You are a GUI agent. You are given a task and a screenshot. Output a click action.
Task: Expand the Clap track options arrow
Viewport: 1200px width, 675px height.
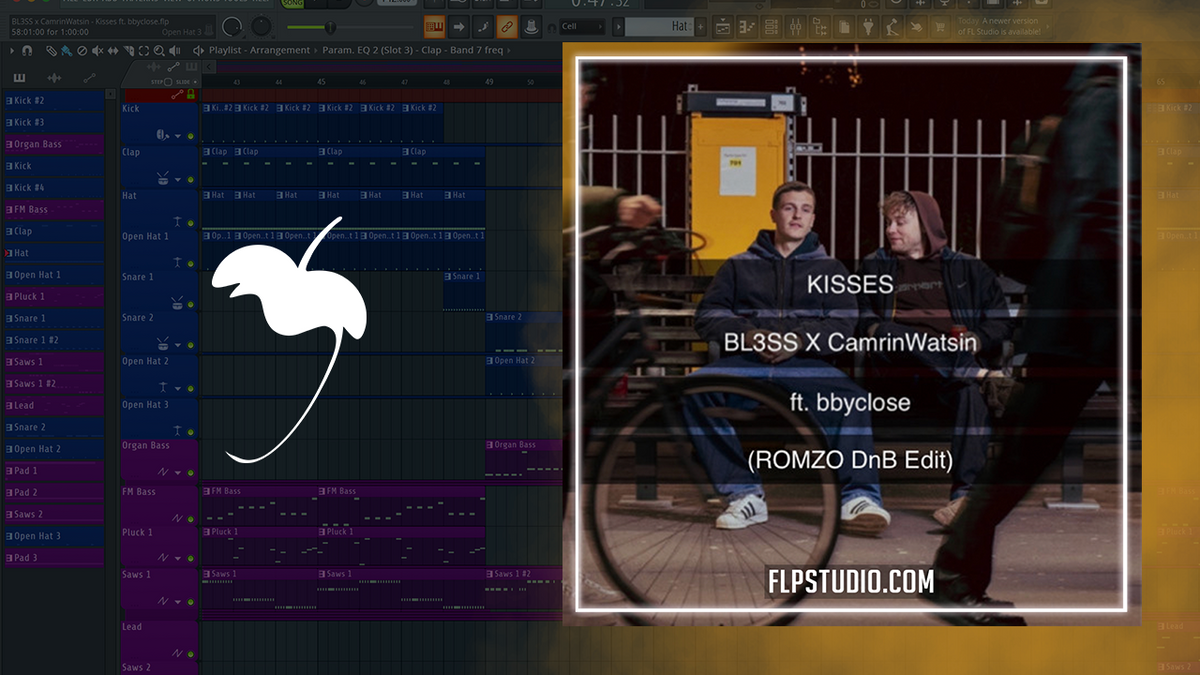(177, 179)
